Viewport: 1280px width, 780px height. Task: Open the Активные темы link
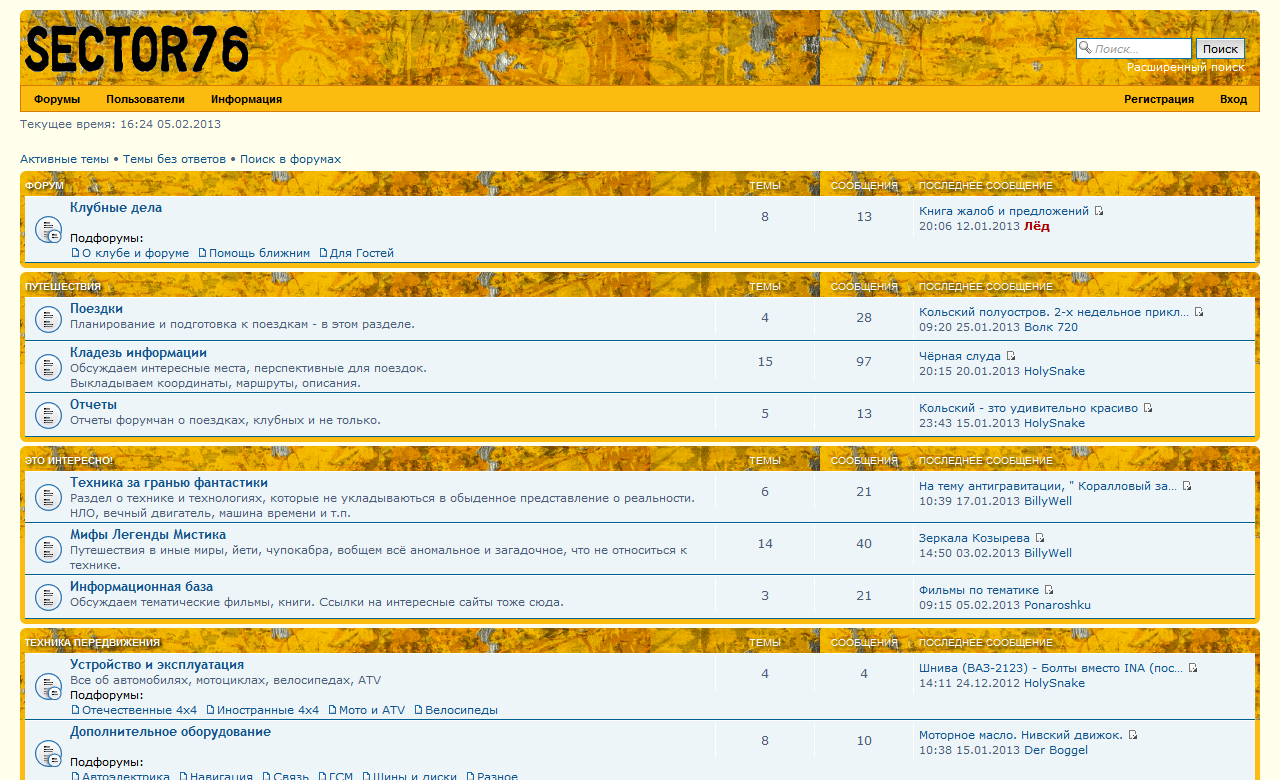point(64,159)
